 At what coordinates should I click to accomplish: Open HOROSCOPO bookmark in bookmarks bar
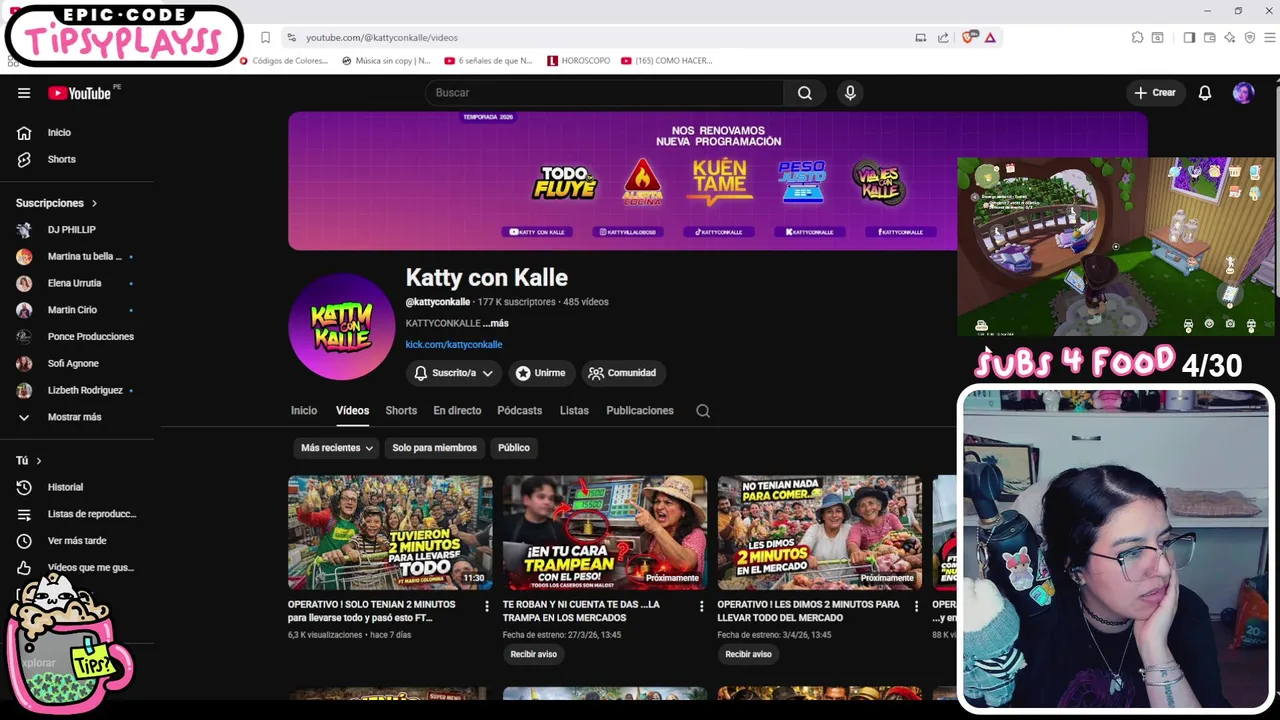(579, 61)
